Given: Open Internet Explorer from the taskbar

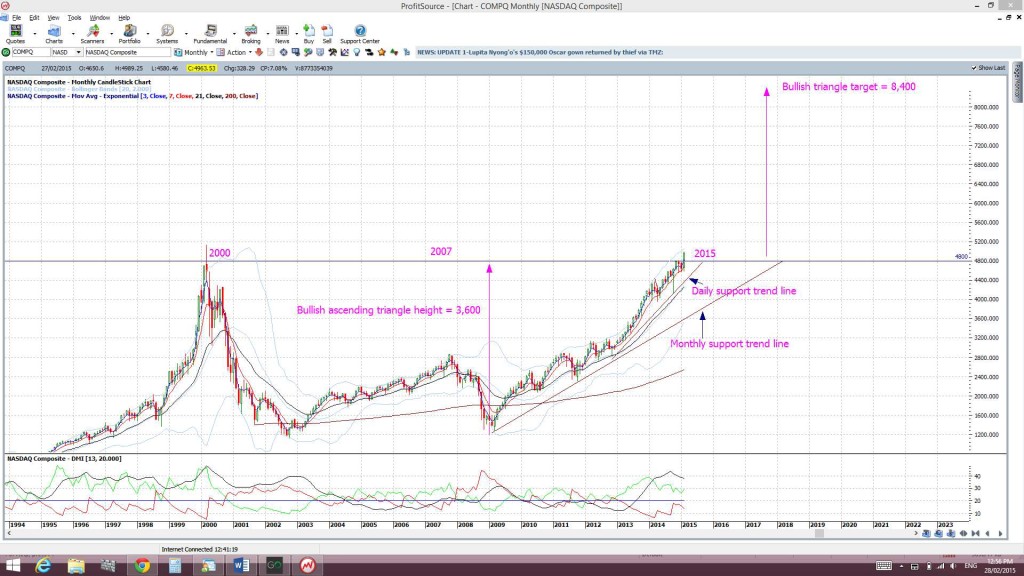Looking at the screenshot, I should point(43,566).
